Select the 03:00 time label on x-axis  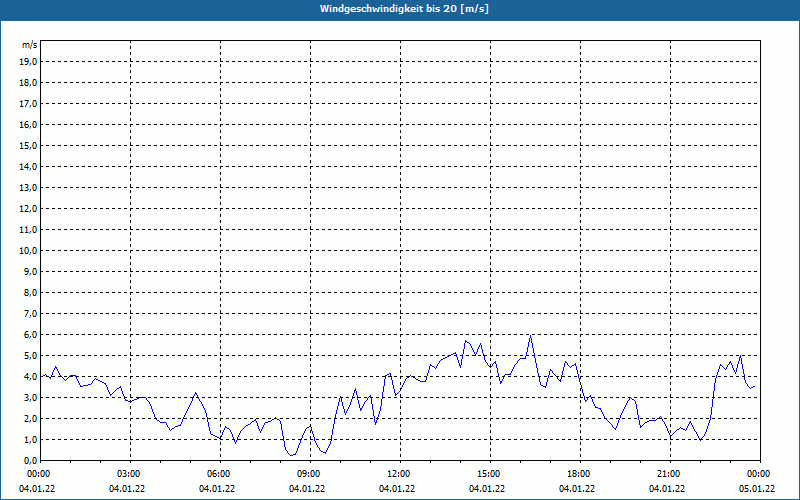129,473
